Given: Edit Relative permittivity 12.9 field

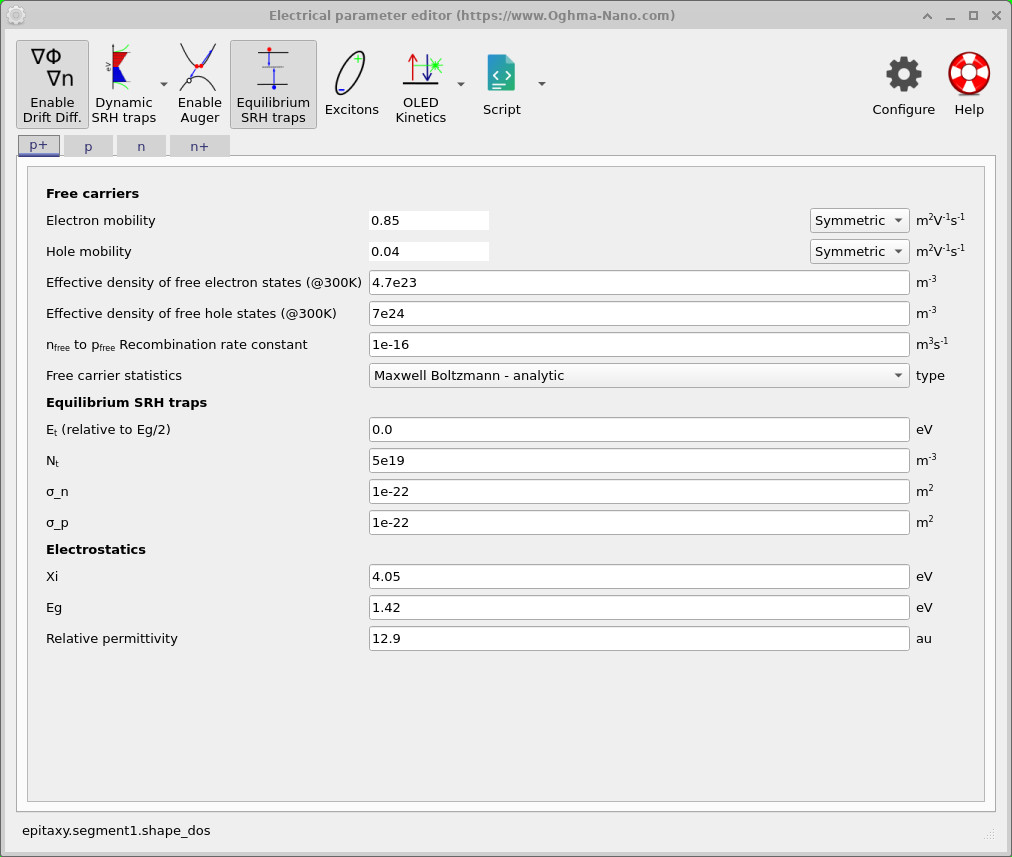Looking at the screenshot, I should coord(639,639).
